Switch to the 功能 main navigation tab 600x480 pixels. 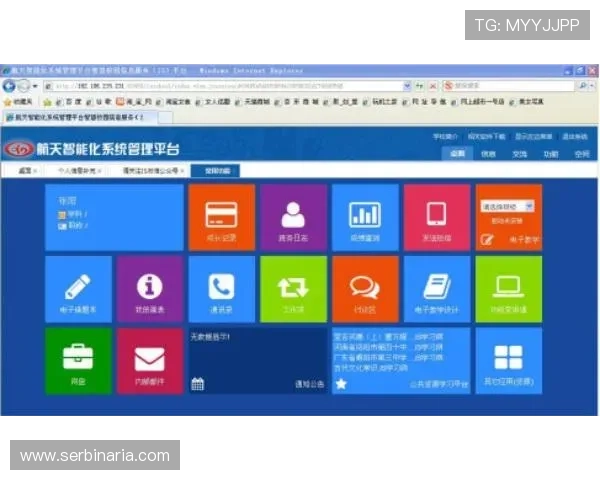point(551,154)
